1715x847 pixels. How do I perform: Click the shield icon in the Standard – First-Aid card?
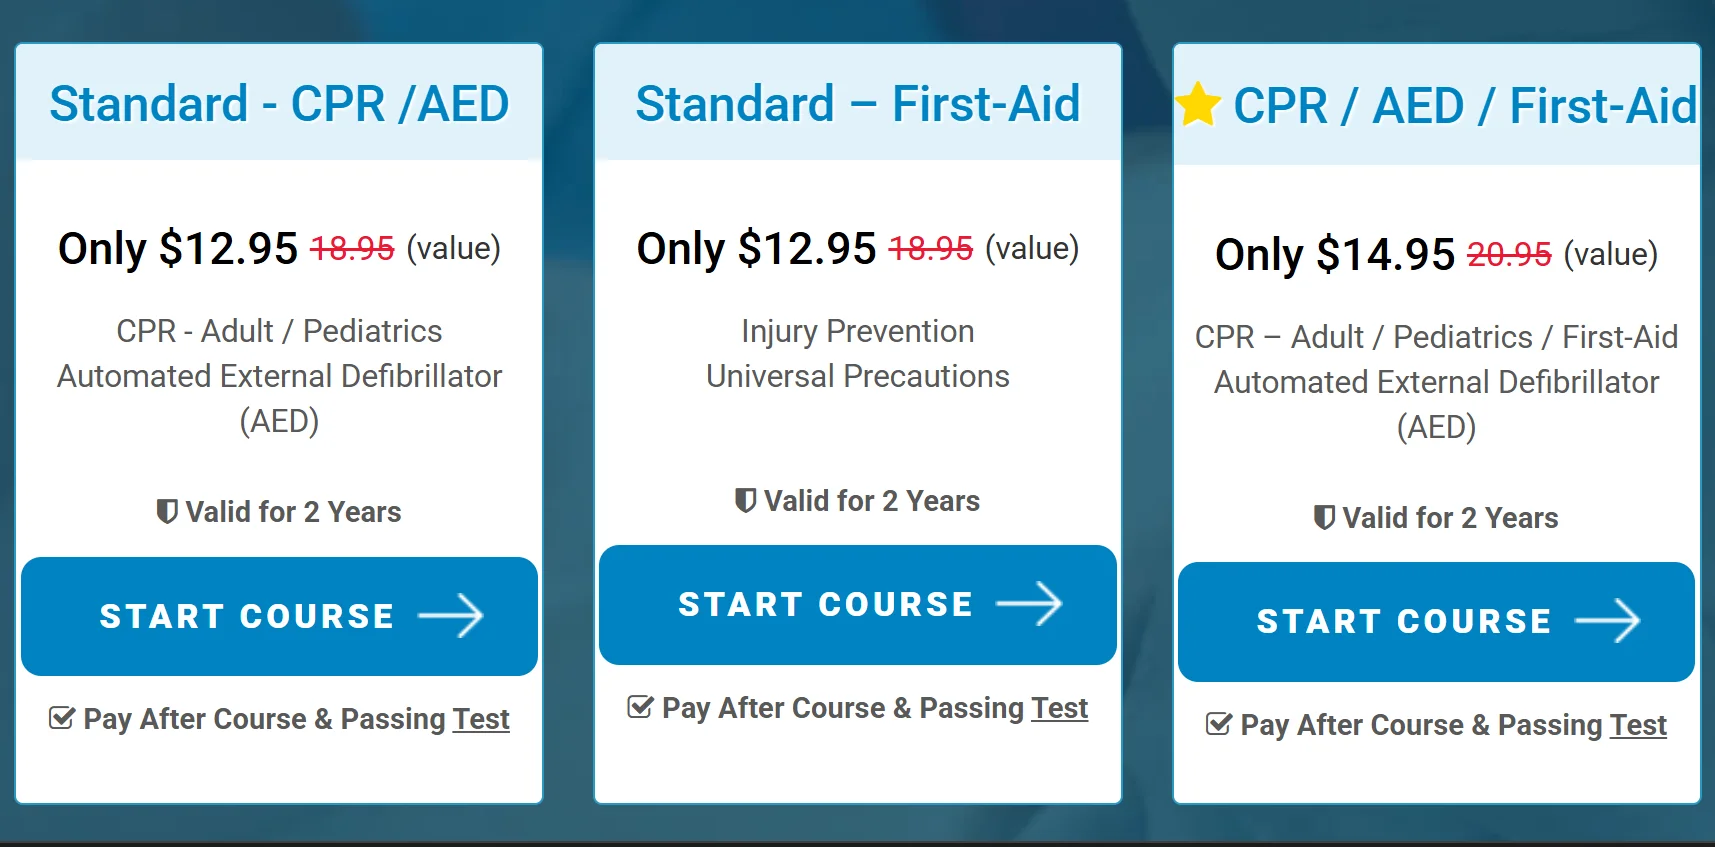[x=745, y=500]
